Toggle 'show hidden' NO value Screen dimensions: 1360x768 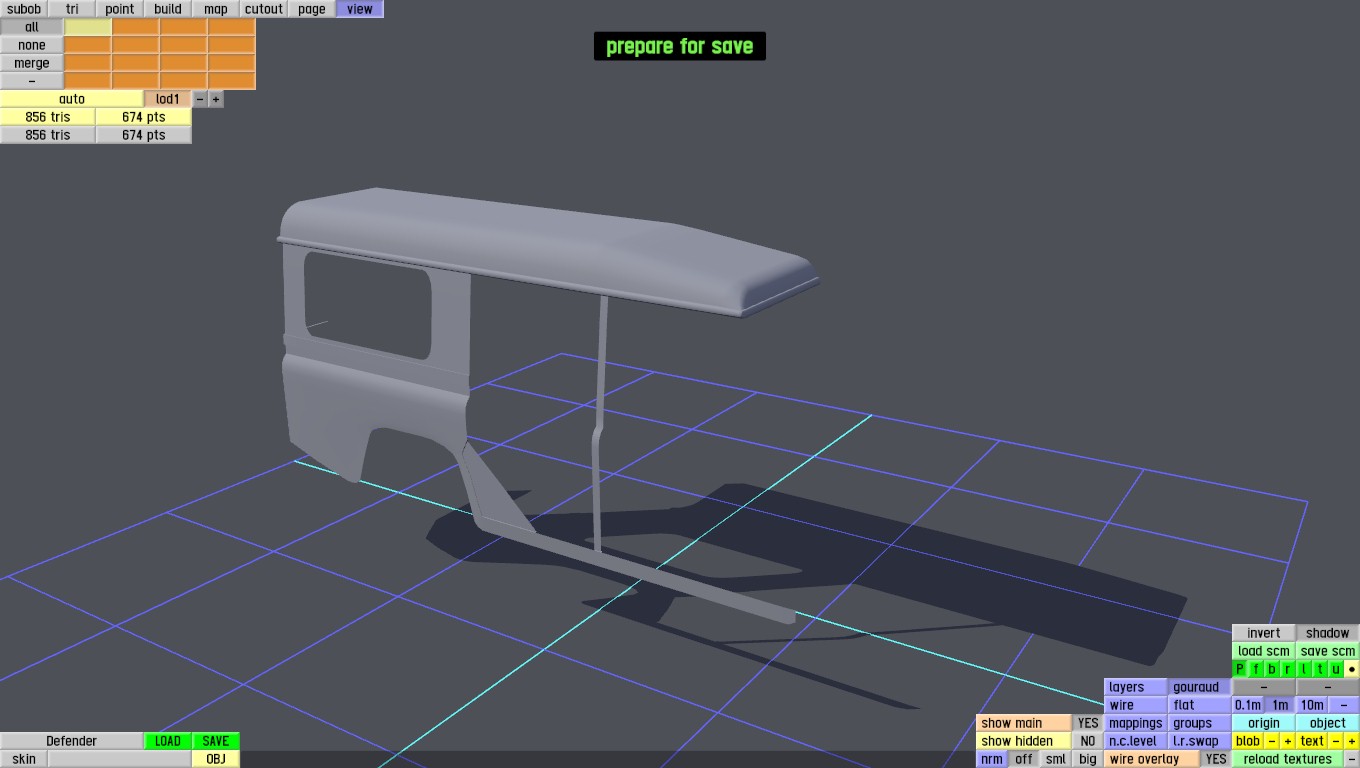(x=1088, y=741)
